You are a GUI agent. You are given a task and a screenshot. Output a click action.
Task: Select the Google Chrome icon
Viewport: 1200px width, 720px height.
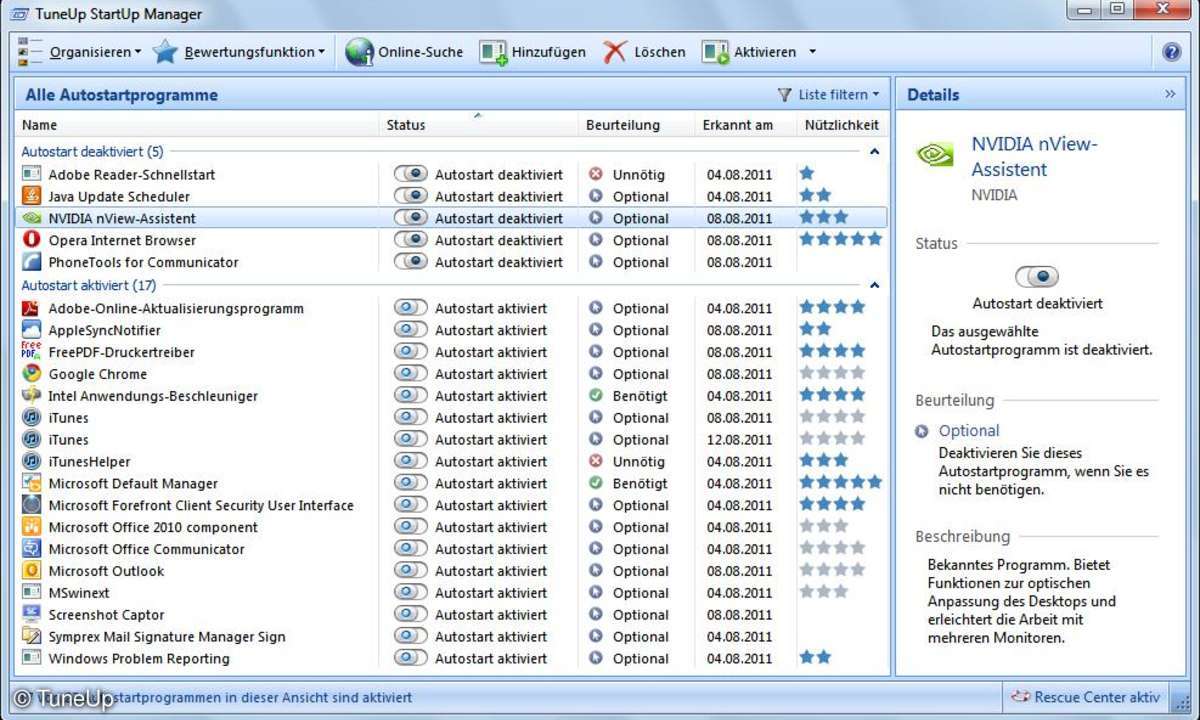31,374
